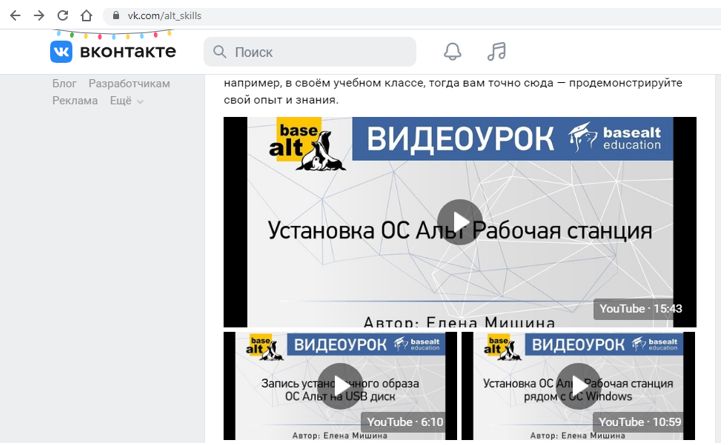Click the magnifier icon in search box
Screen dimensions: 728x445
[220, 52]
